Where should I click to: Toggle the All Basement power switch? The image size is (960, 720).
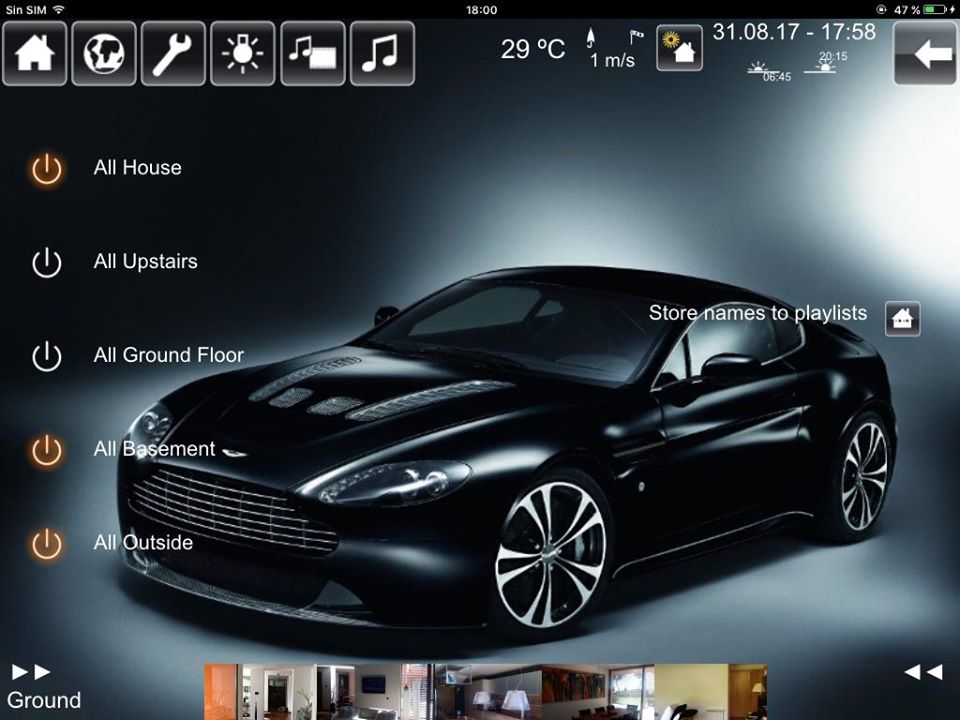[x=47, y=450]
